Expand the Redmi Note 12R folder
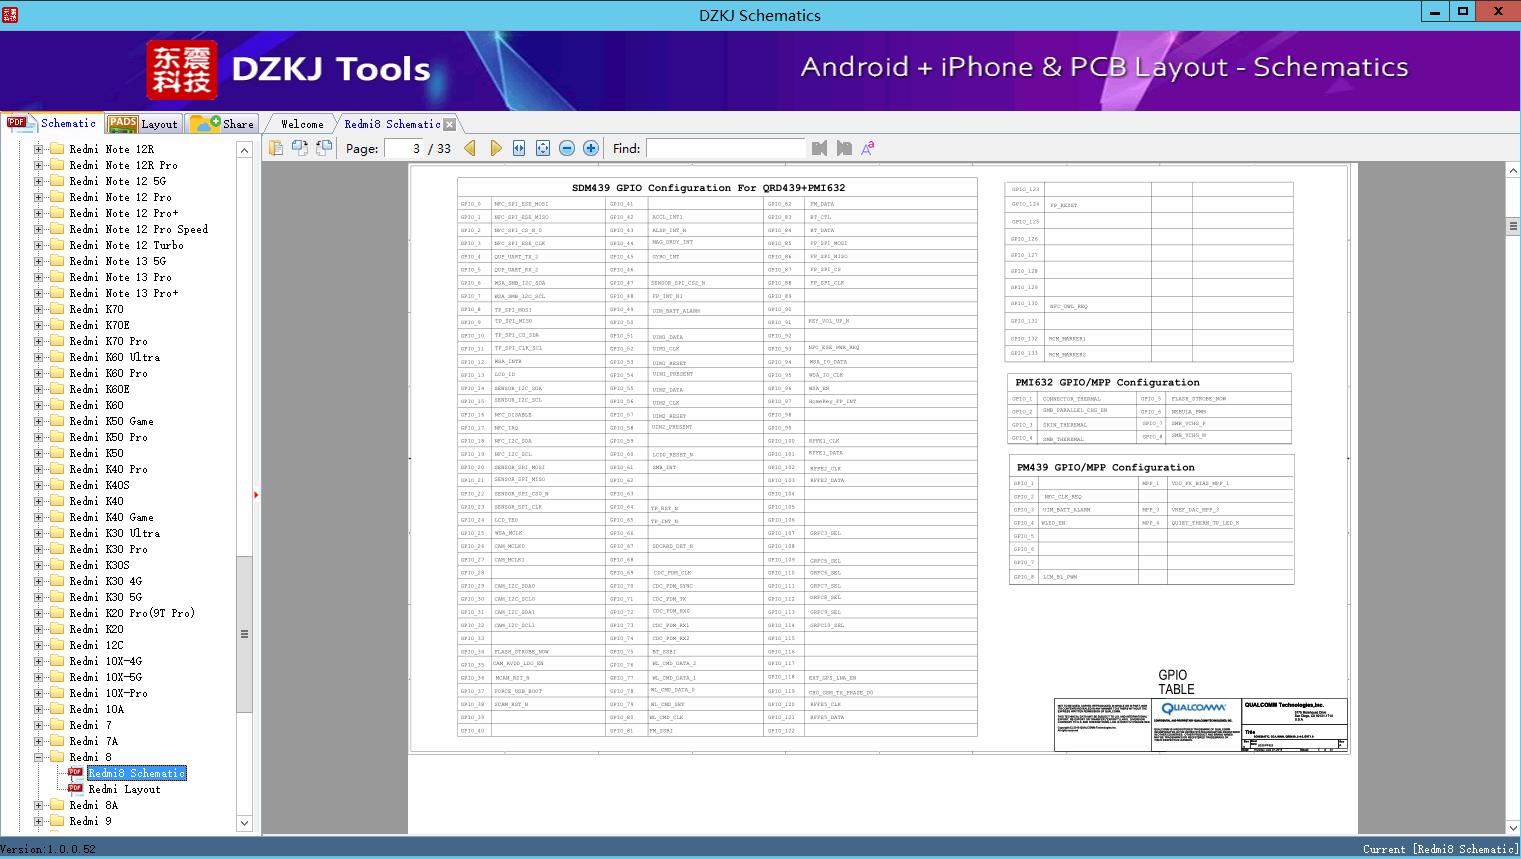1521x859 pixels. pyautogui.click(x=38, y=149)
